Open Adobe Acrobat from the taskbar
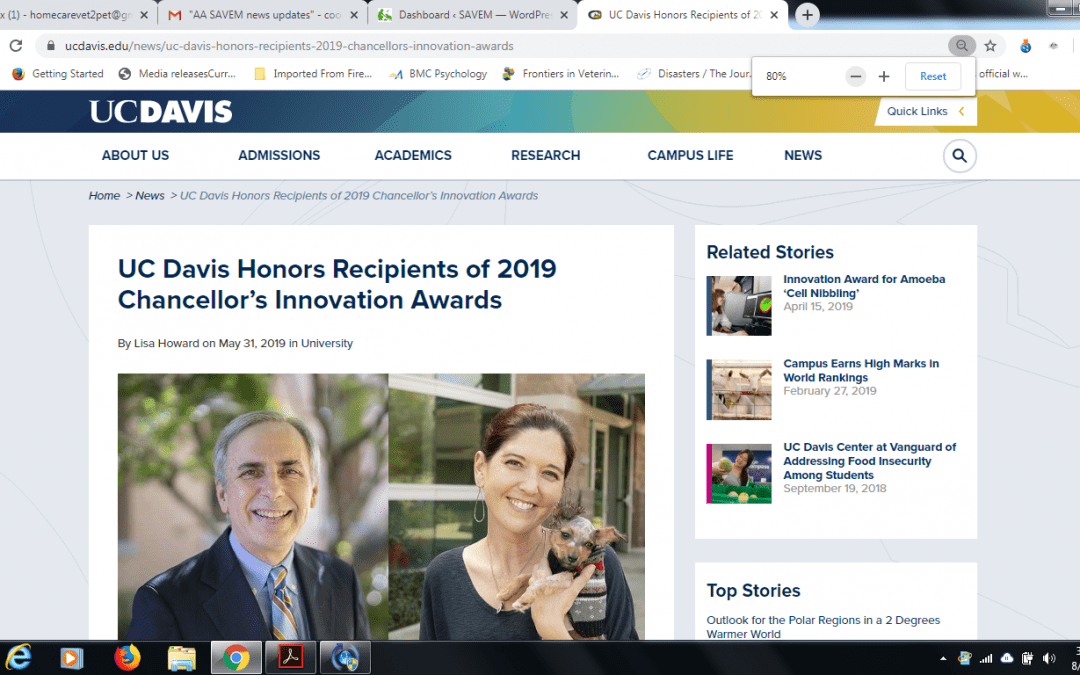The height and width of the screenshot is (675, 1080). tap(291, 657)
